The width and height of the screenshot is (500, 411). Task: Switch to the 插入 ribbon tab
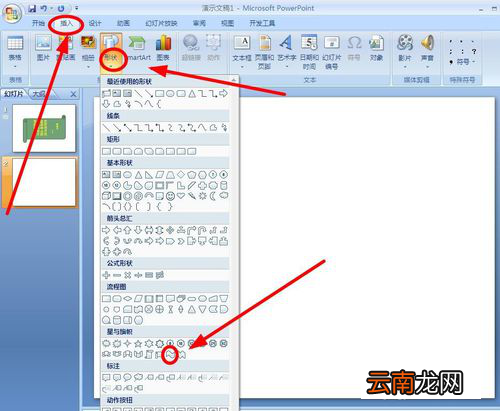click(x=66, y=23)
